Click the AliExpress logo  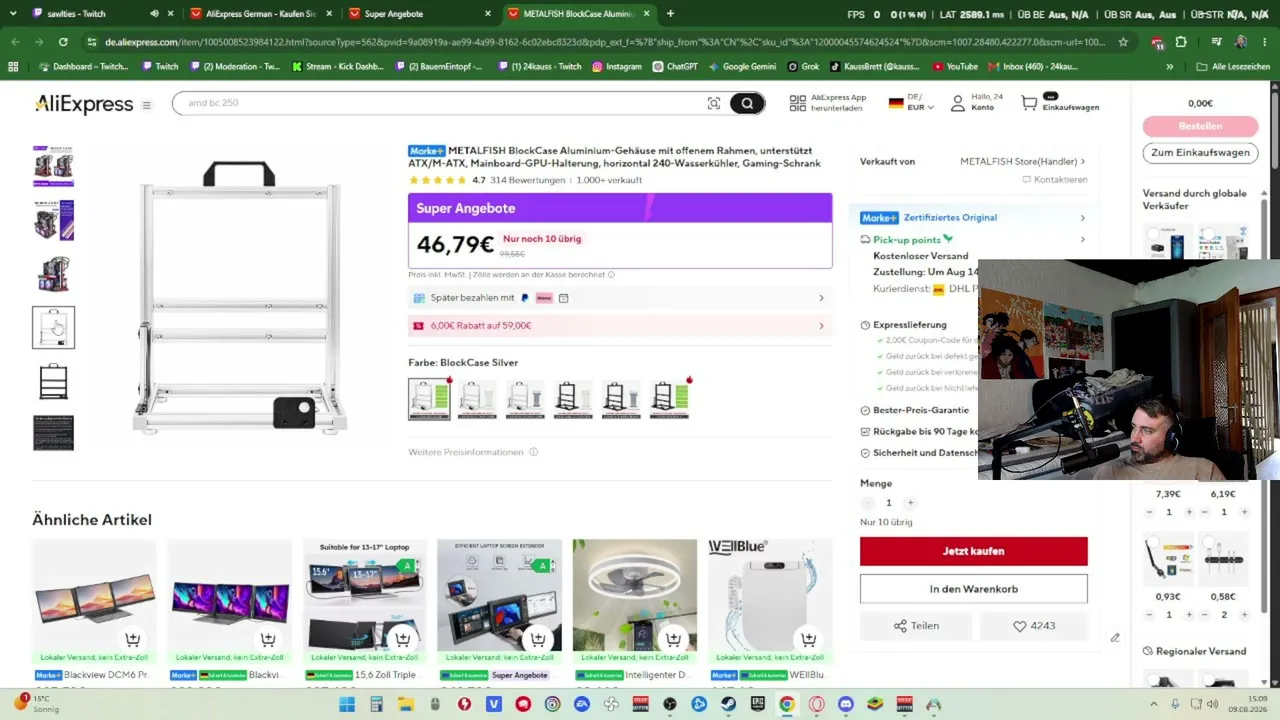pos(84,104)
